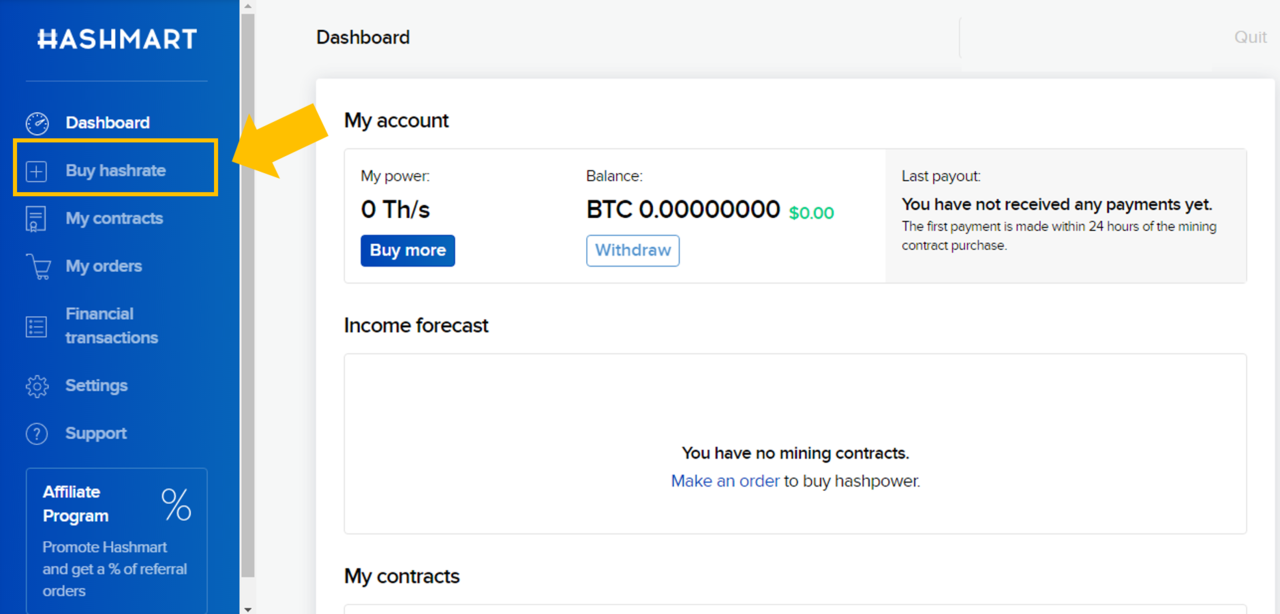Open the Affiliate Program heading
The image size is (1280, 614).
point(76,504)
